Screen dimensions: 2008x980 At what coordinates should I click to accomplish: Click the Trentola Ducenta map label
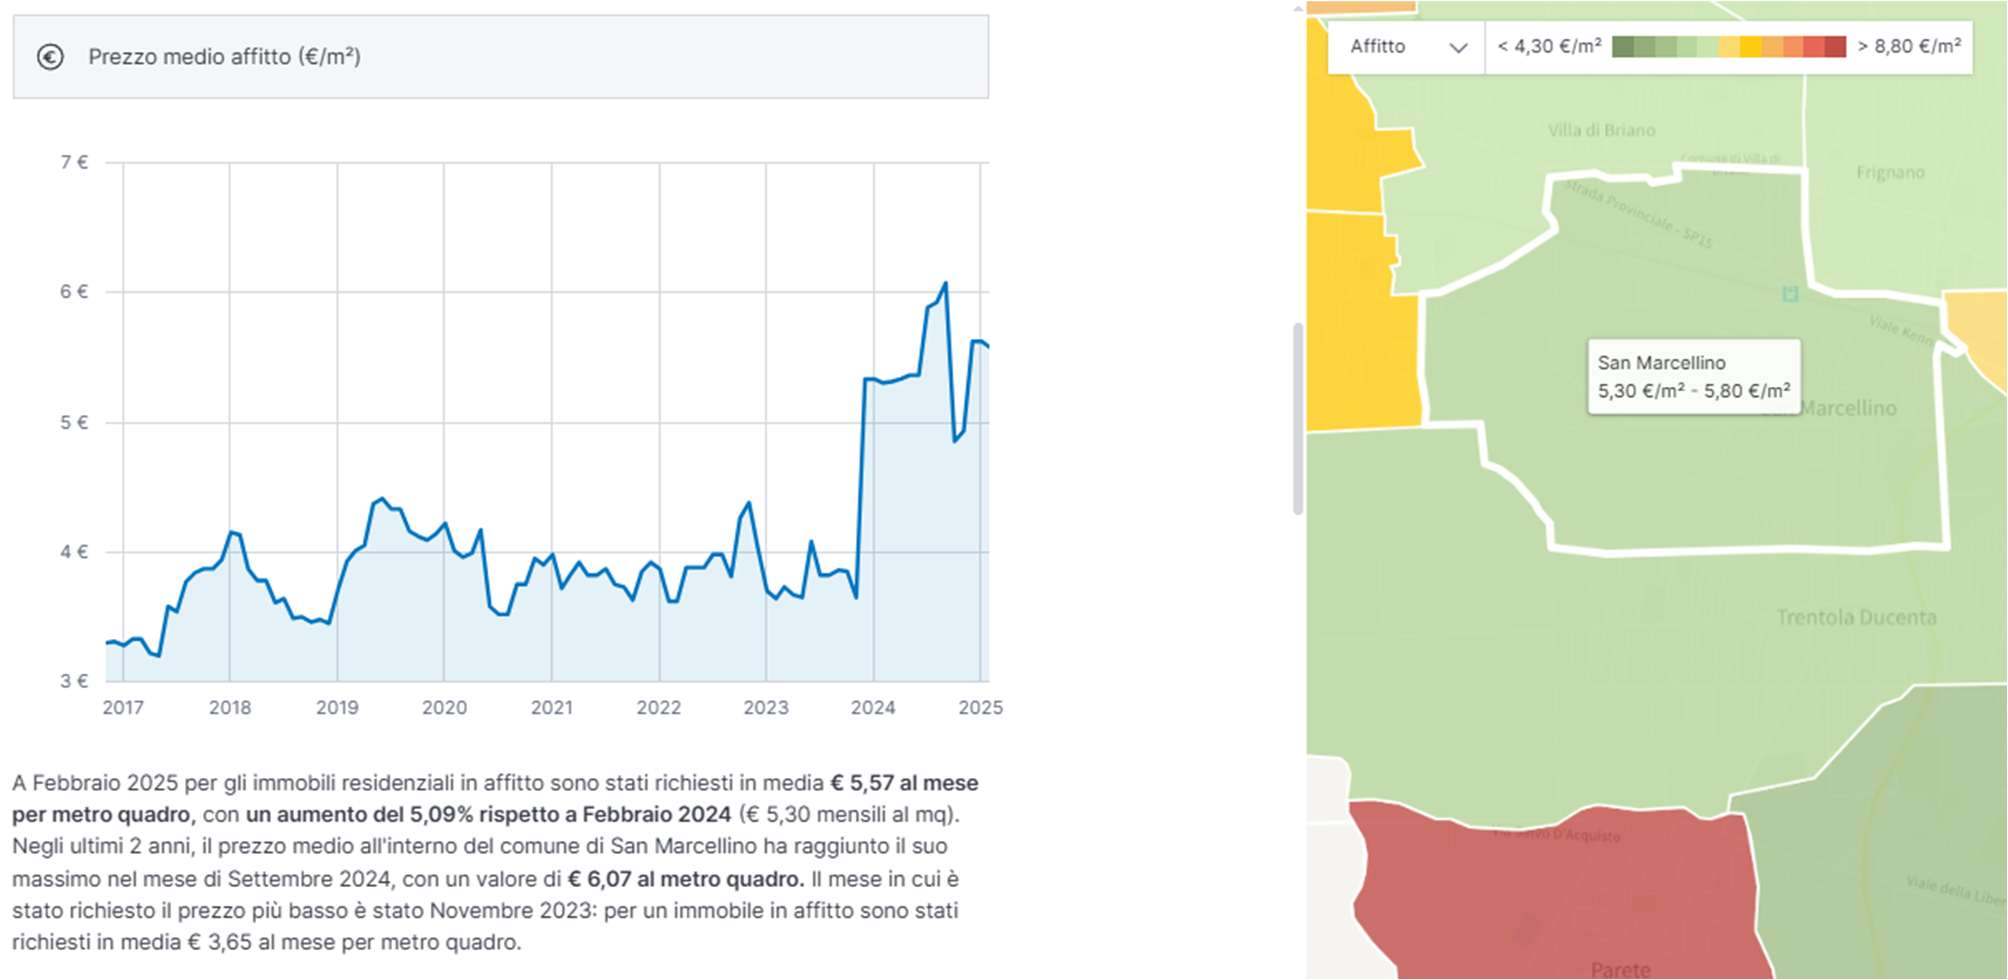[x=1856, y=617]
